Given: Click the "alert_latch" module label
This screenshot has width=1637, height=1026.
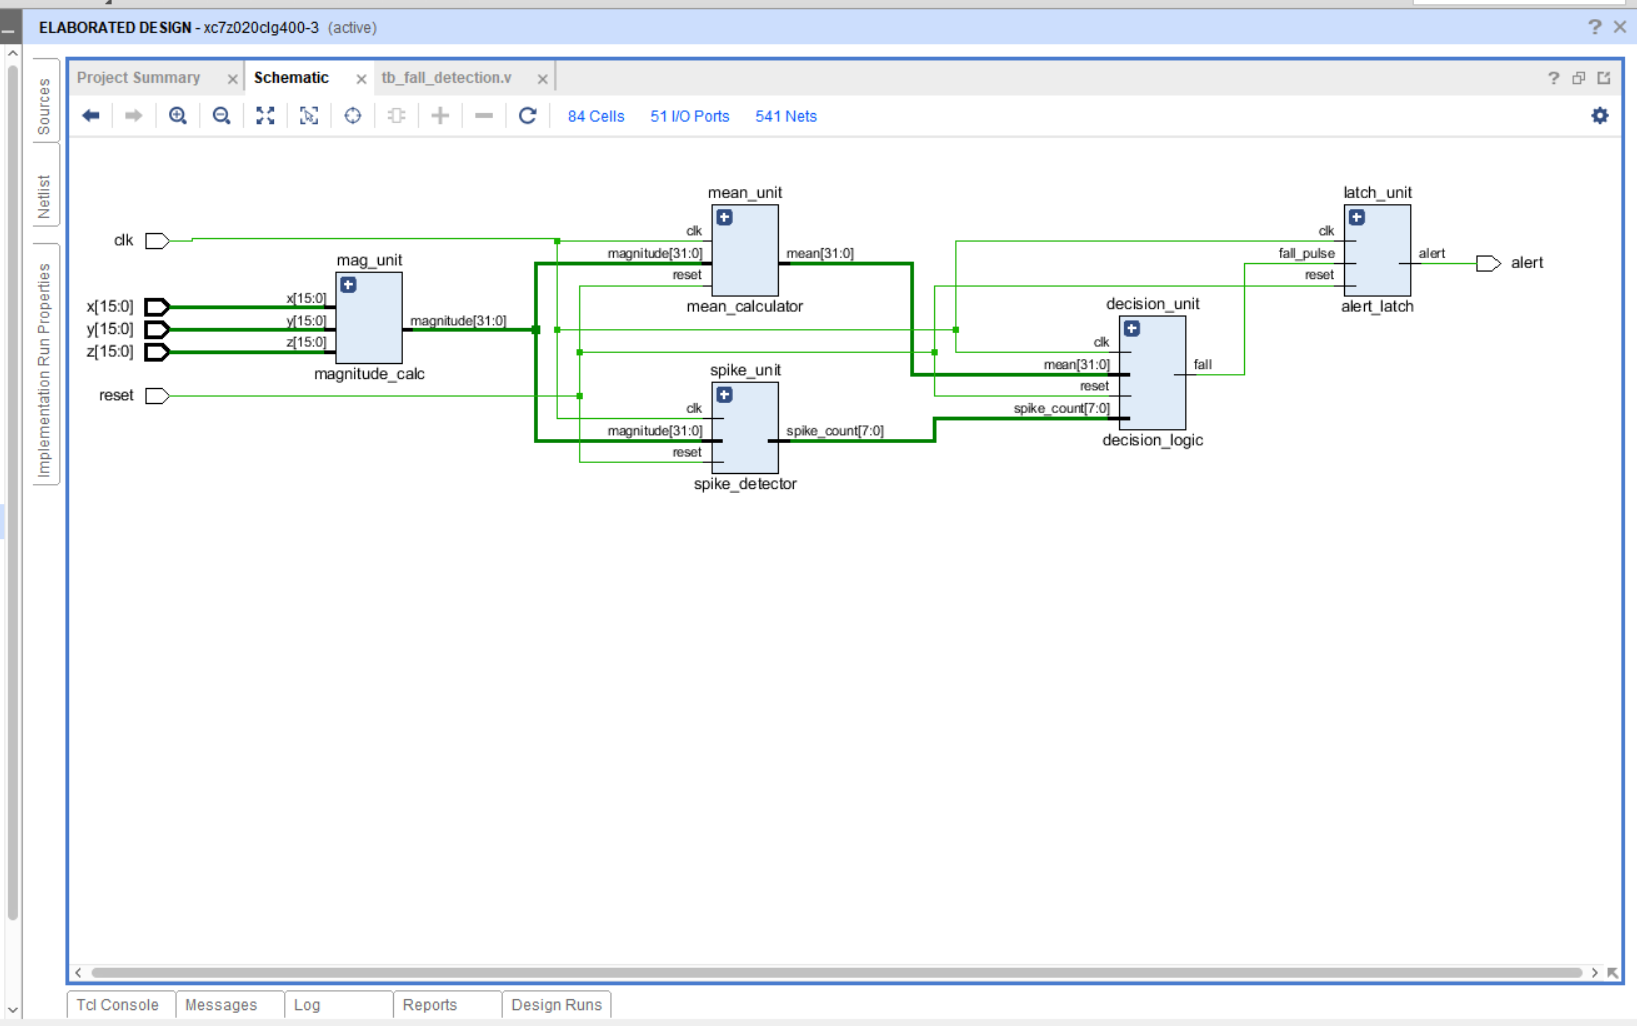Looking at the screenshot, I should point(1377,307).
